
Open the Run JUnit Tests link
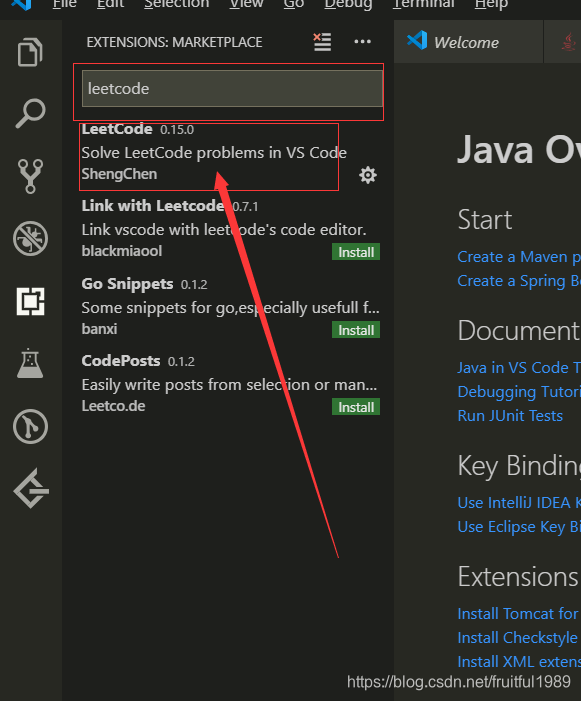[510, 416]
